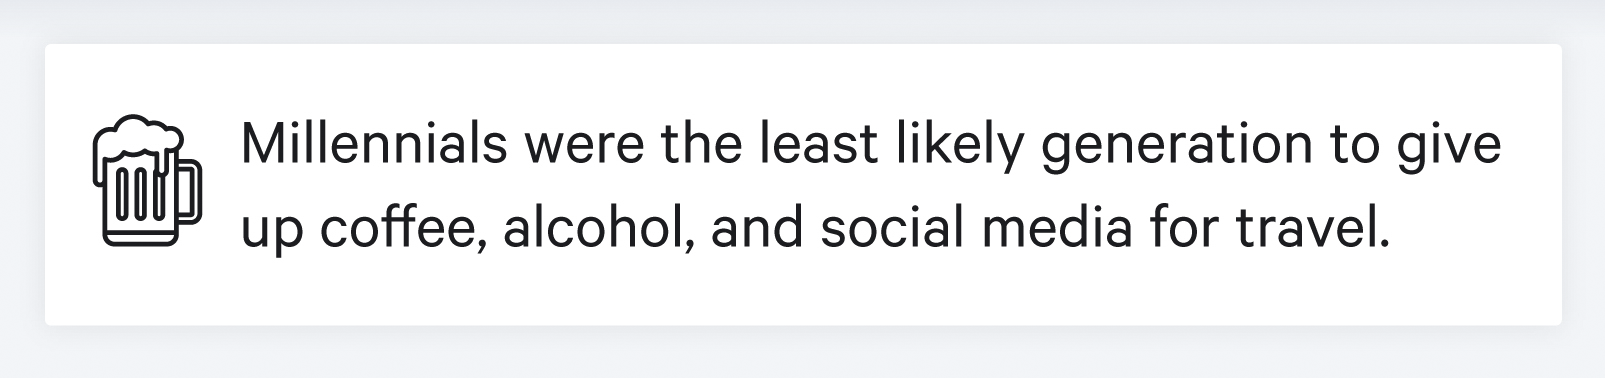Image resolution: width=1605 pixels, height=378 pixels.
Task: Click the vertical stripes inside the mug icon
Action: tap(138, 197)
